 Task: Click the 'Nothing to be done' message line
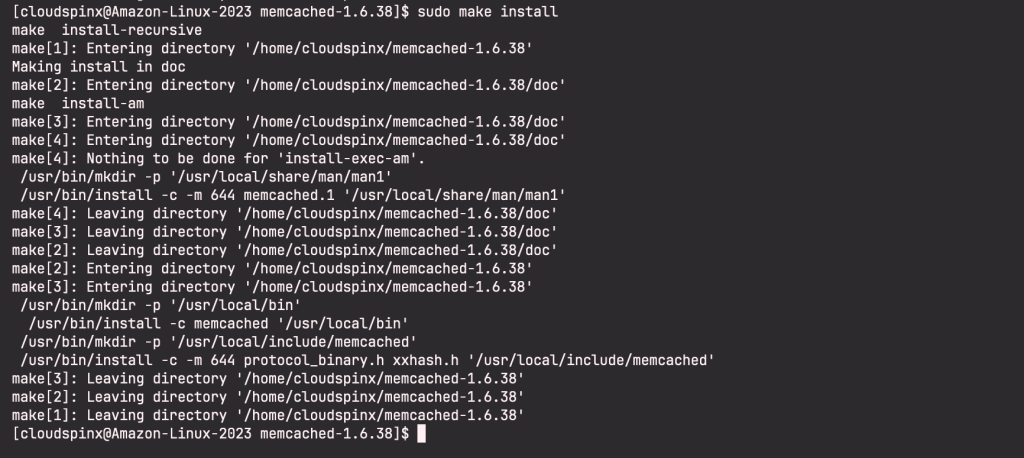click(x=218, y=158)
